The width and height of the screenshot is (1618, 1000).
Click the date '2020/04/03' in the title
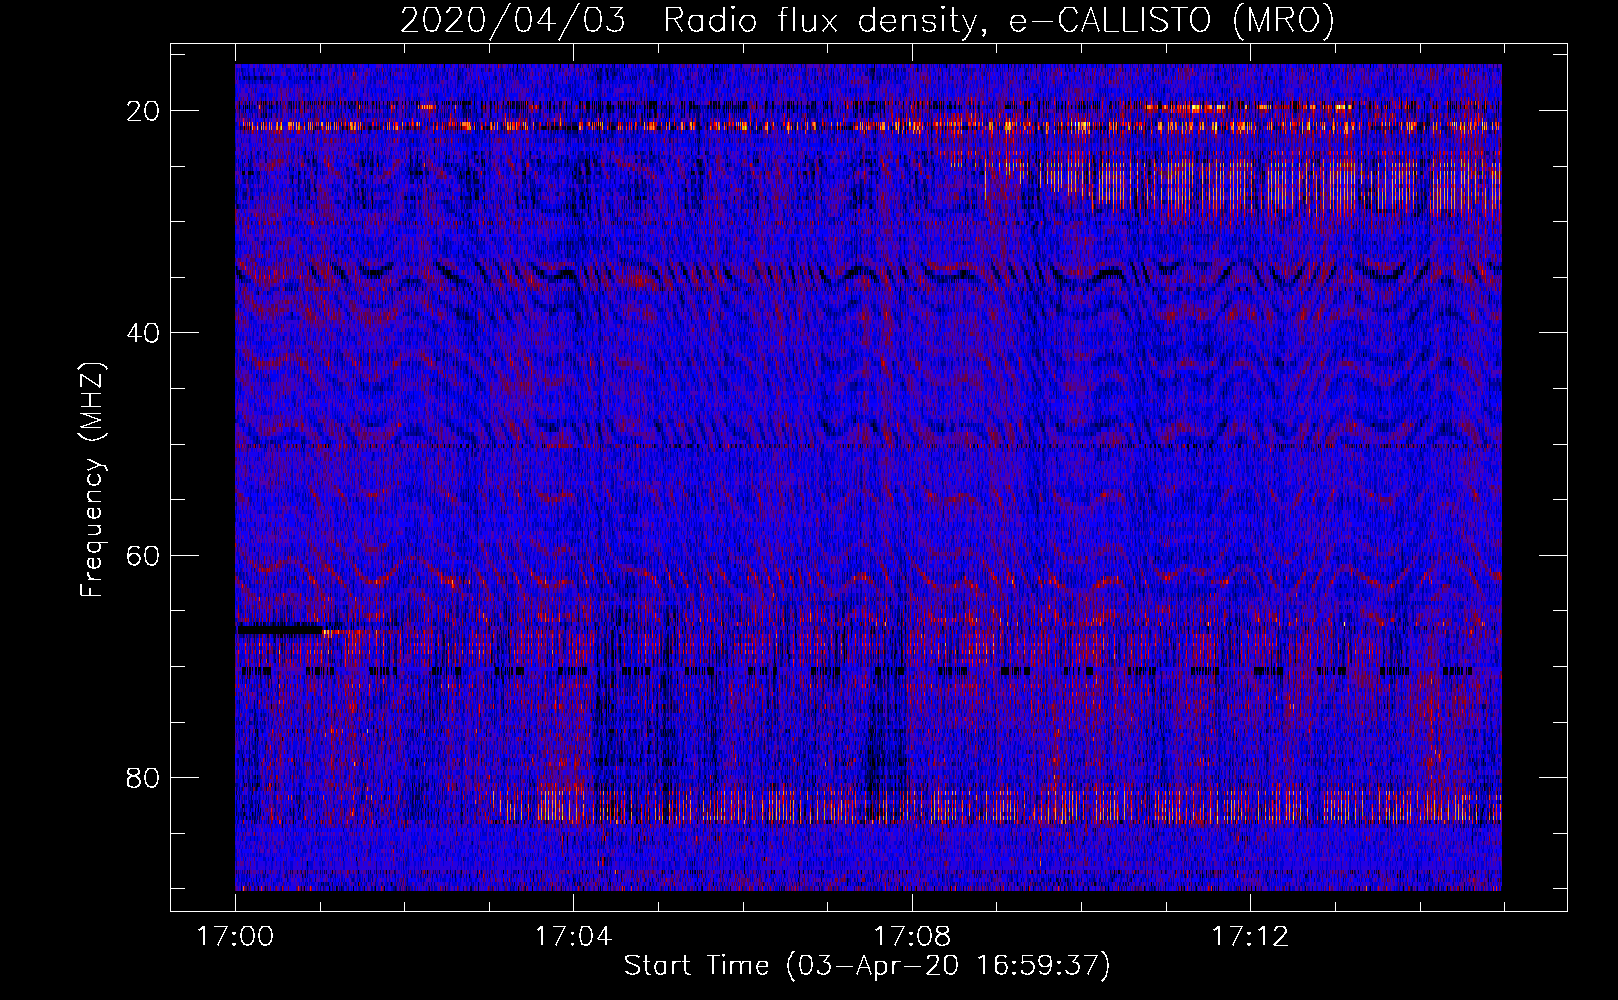513,20
